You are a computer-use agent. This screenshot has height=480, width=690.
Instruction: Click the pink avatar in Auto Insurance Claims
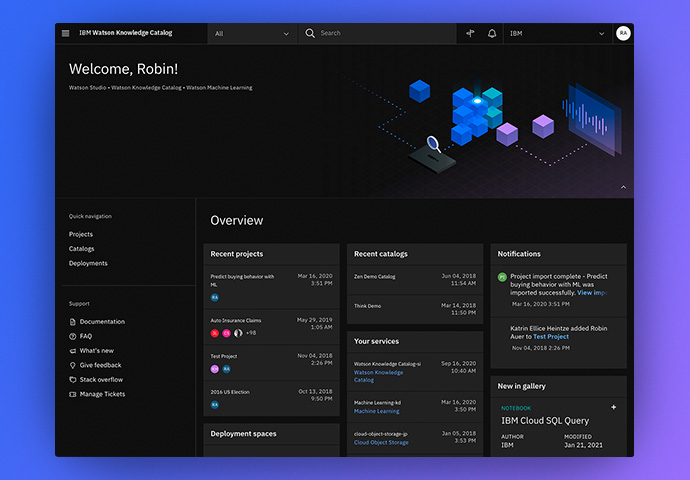[x=226, y=333]
